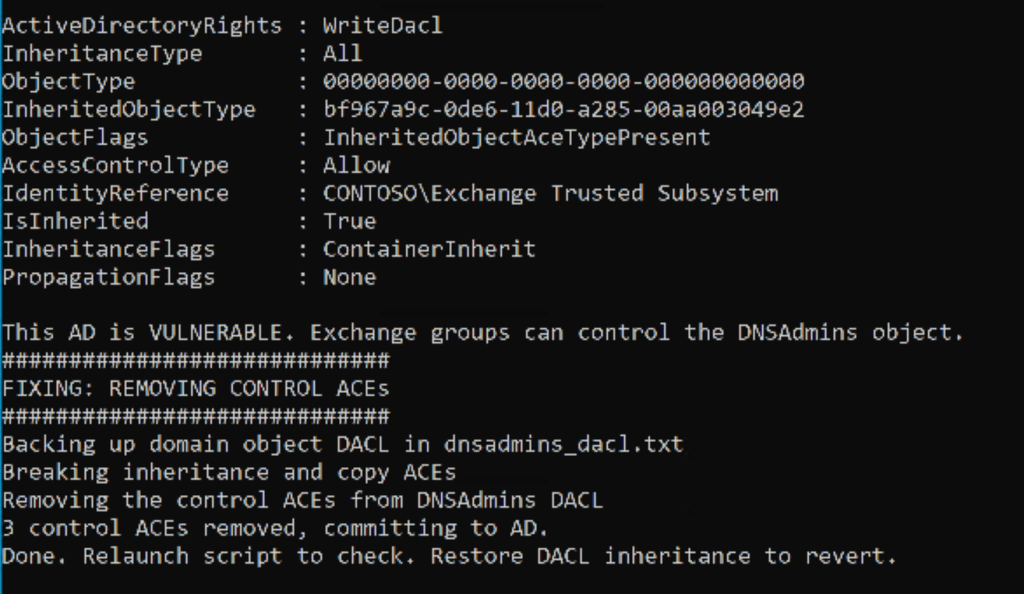
Task: Click the InheritedObjectAceTypePresent flag value
Action: (516, 138)
